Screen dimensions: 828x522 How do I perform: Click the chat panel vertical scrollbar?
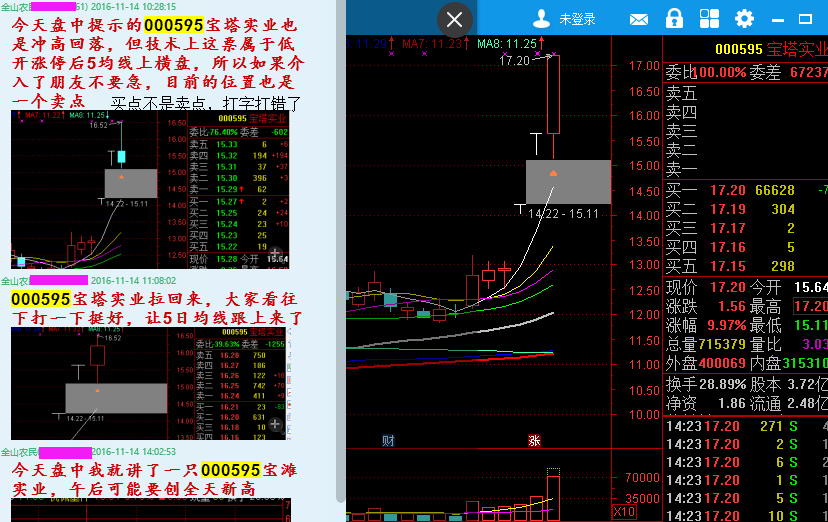(x=341, y=251)
